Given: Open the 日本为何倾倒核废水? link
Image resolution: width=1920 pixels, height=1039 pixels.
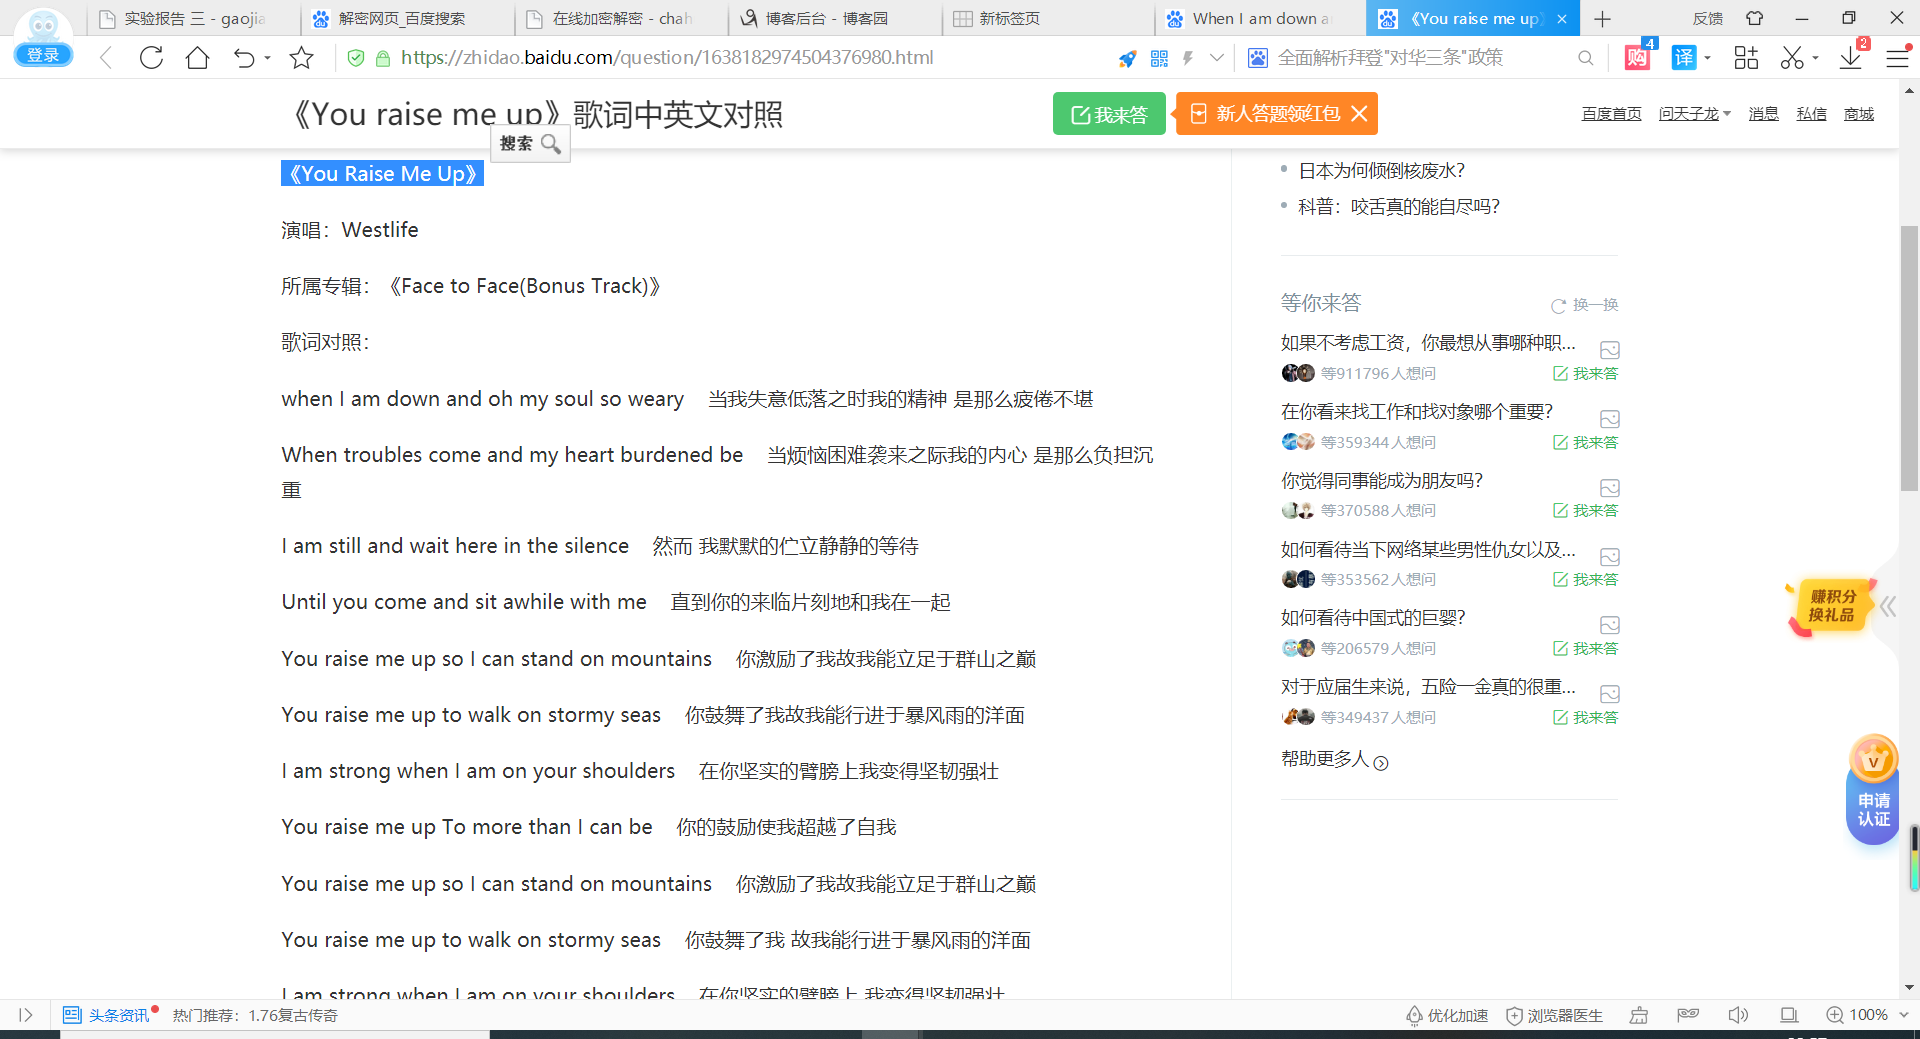Looking at the screenshot, I should click(1381, 171).
